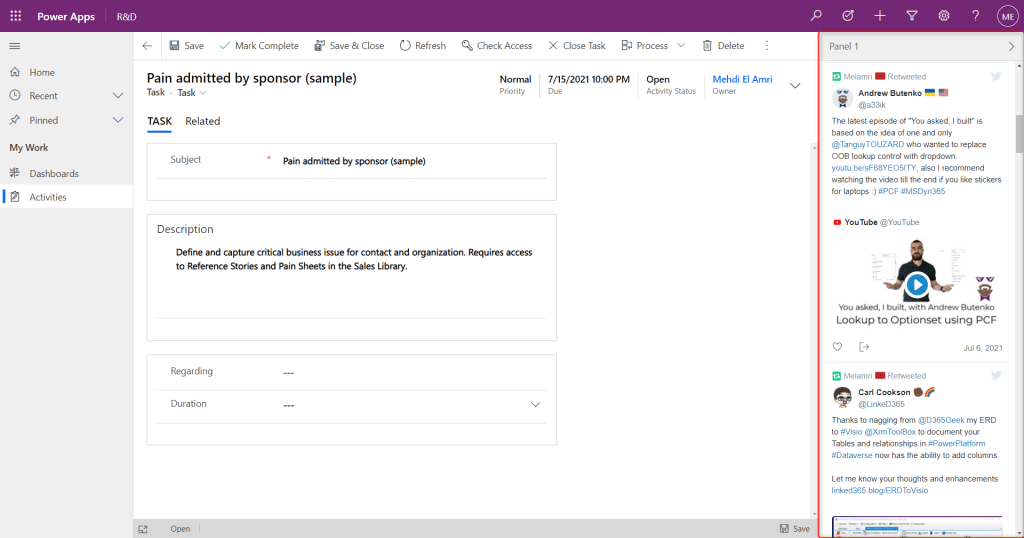Open Dashboards in the left navigation
The image size is (1024, 538).
(x=54, y=173)
